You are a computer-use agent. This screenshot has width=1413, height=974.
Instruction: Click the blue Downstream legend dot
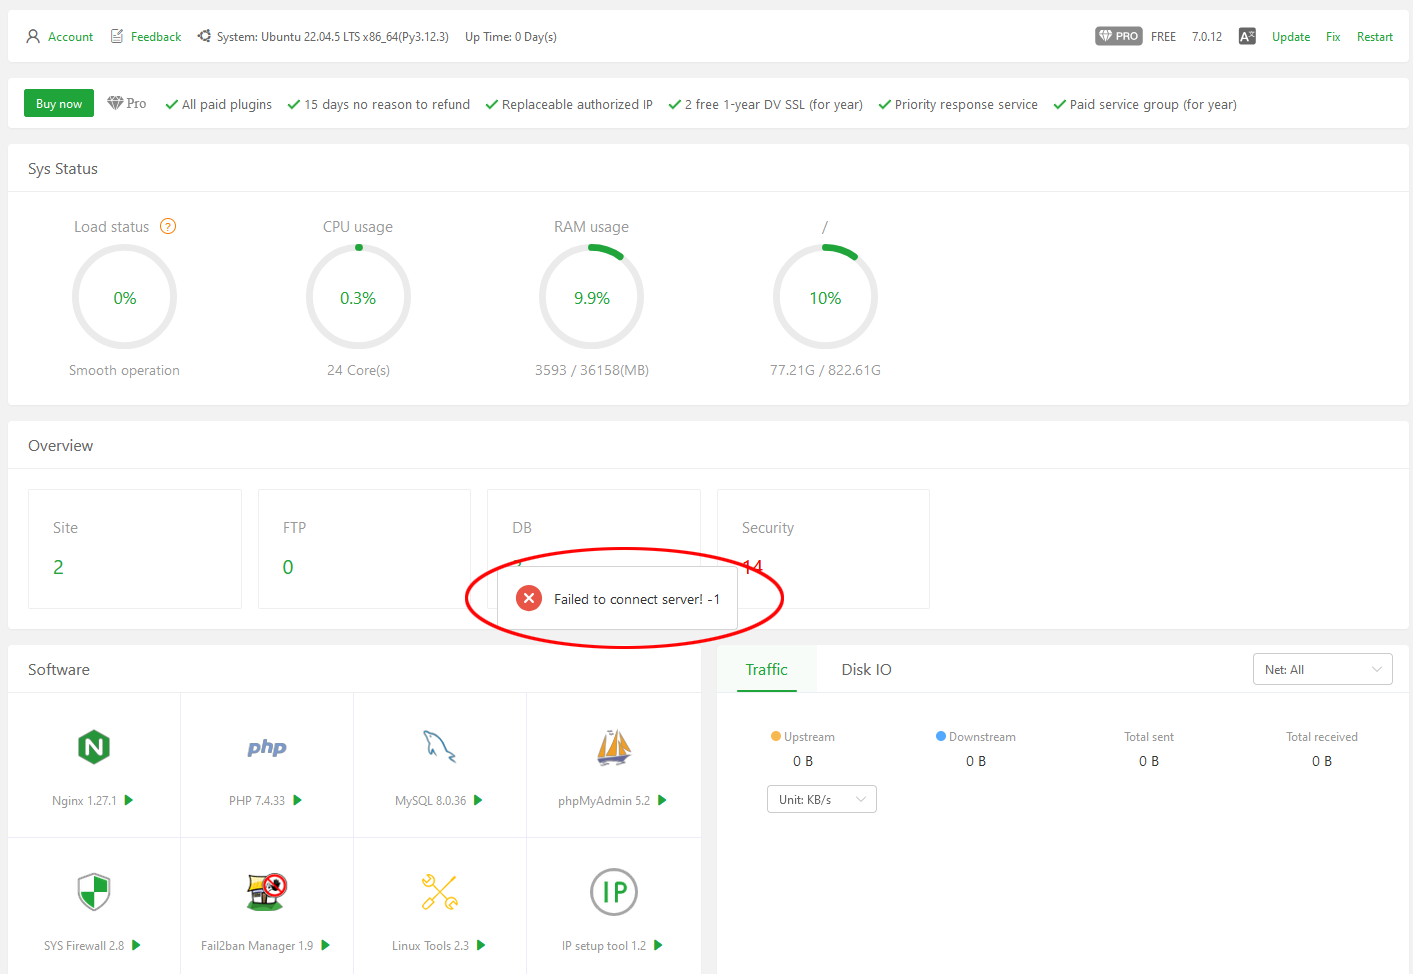coord(941,736)
